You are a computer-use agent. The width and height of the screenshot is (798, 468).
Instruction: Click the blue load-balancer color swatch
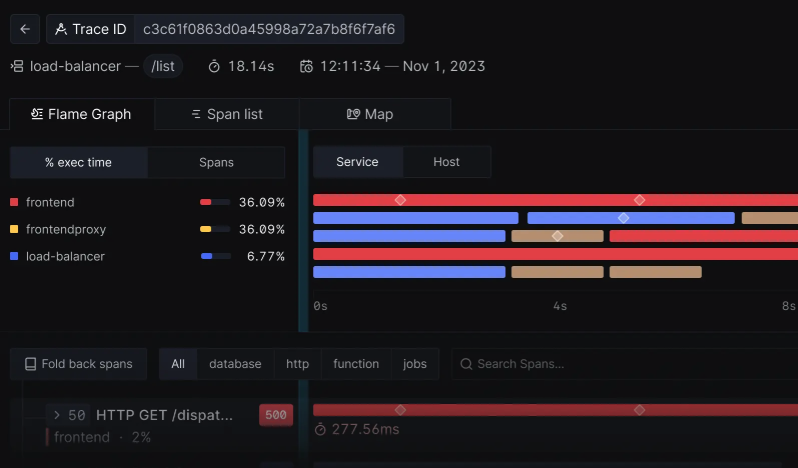pyautogui.click(x=14, y=256)
